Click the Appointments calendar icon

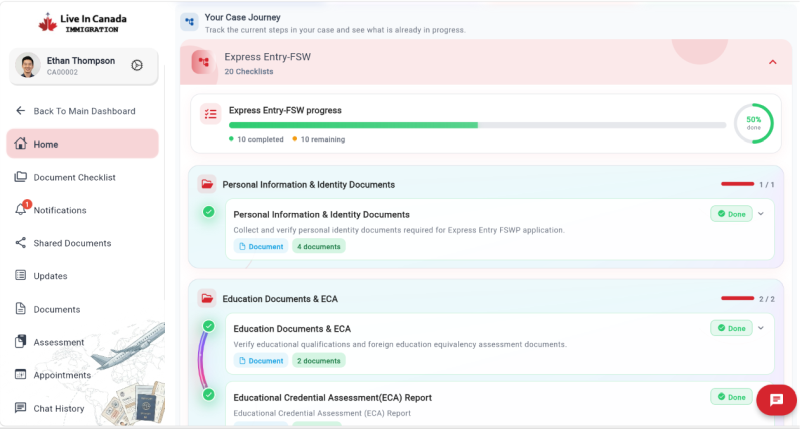20,374
